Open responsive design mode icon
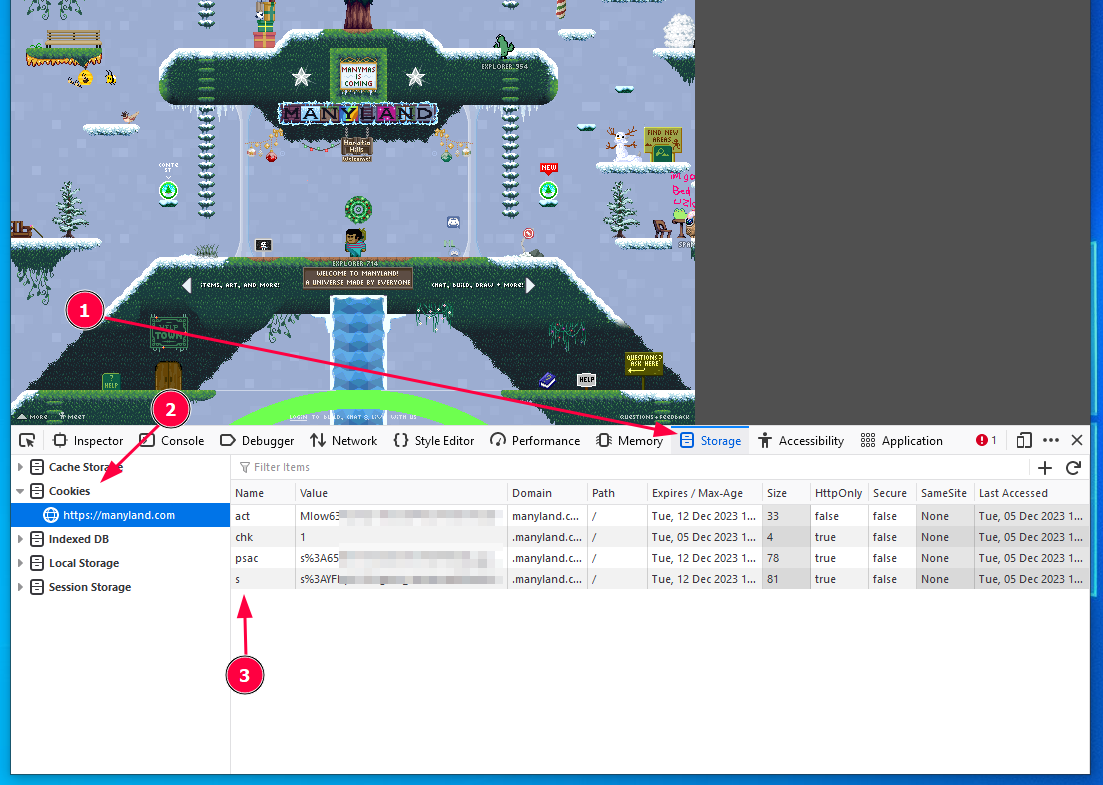1103x785 pixels. tap(1024, 440)
